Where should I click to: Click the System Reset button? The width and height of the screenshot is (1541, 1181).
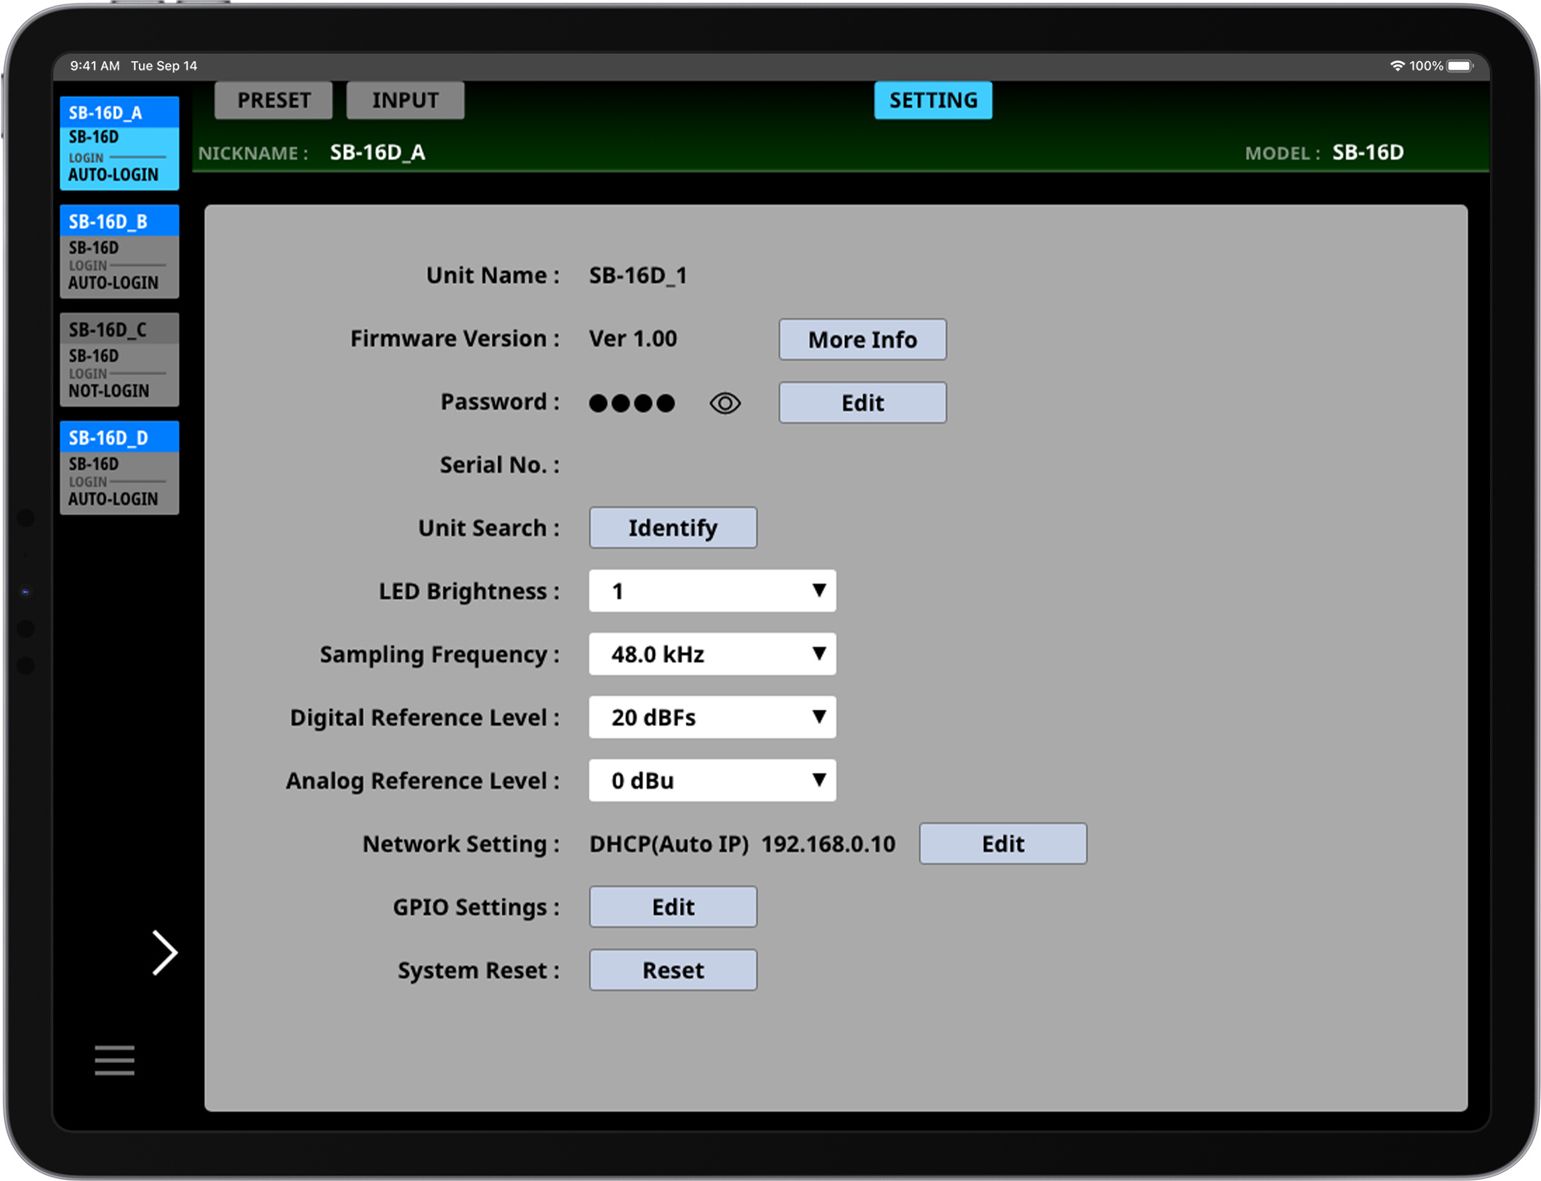coord(673,970)
